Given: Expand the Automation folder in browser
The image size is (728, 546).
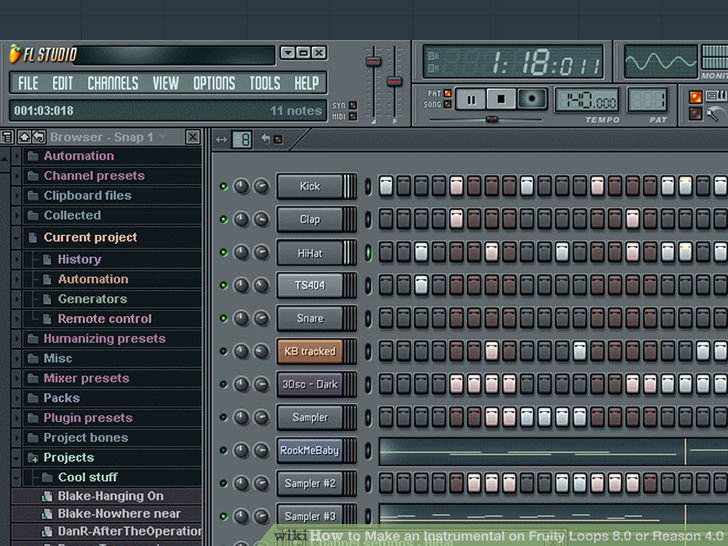Looking at the screenshot, I should pyautogui.click(x=16, y=156).
